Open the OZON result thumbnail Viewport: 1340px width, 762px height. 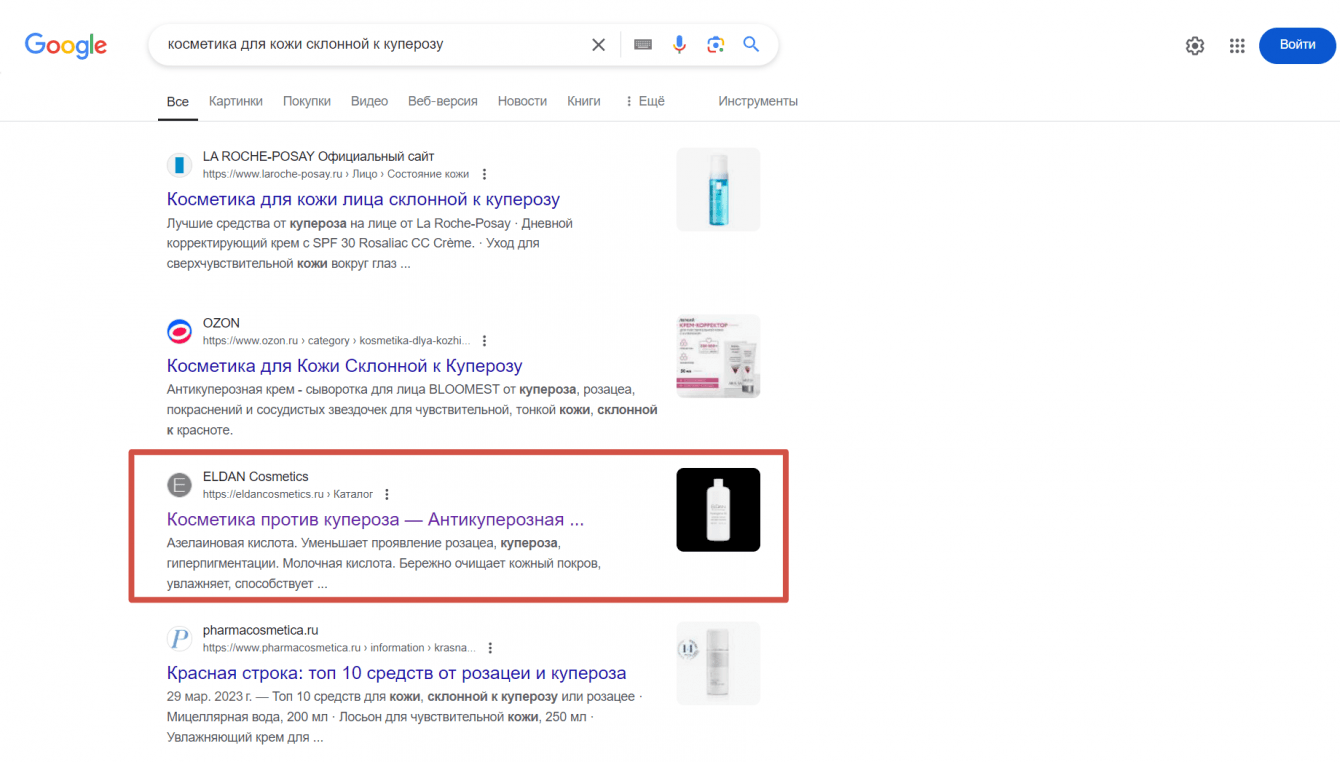point(718,356)
